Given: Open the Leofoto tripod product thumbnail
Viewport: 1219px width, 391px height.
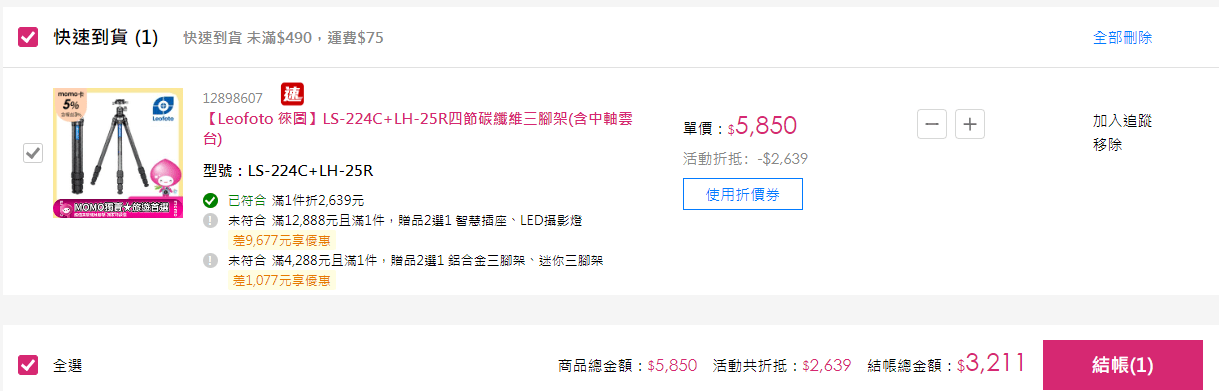Looking at the screenshot, I should 118,153.
